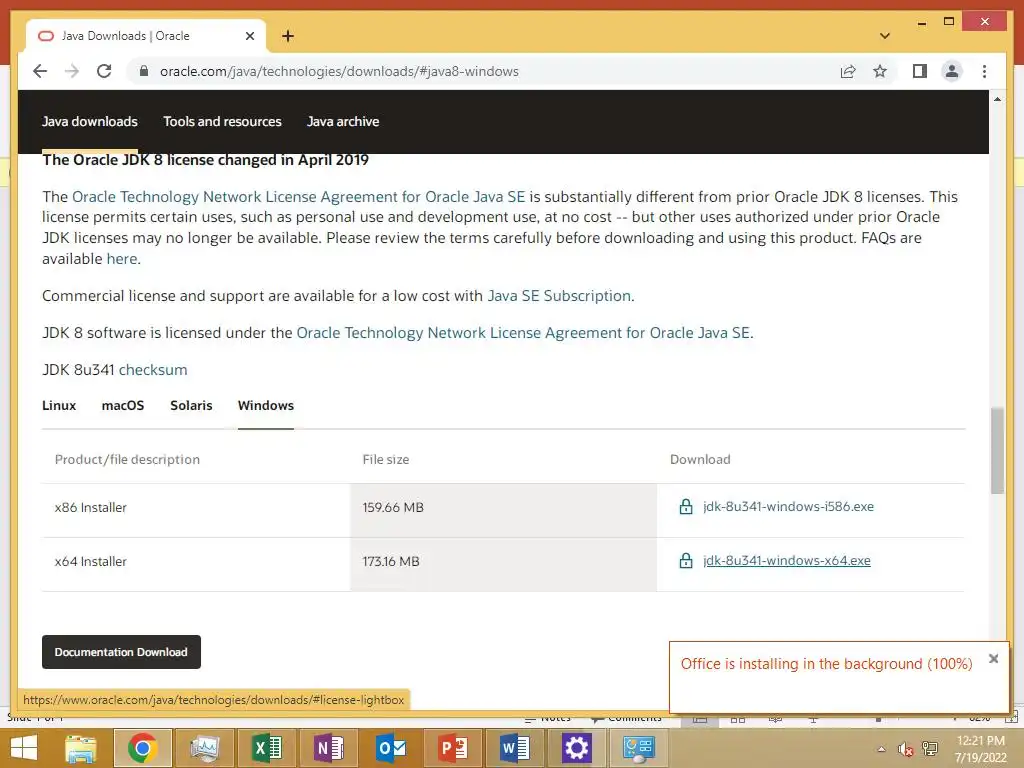The image size is (1024, 768).
Task: Open PowerPoint from taskbar
Action: point(453,748)
